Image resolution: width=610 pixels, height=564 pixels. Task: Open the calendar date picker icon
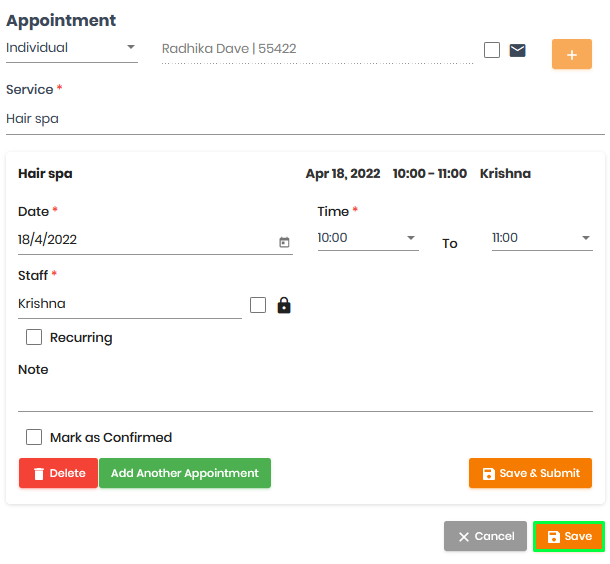[x=284, y=242]
